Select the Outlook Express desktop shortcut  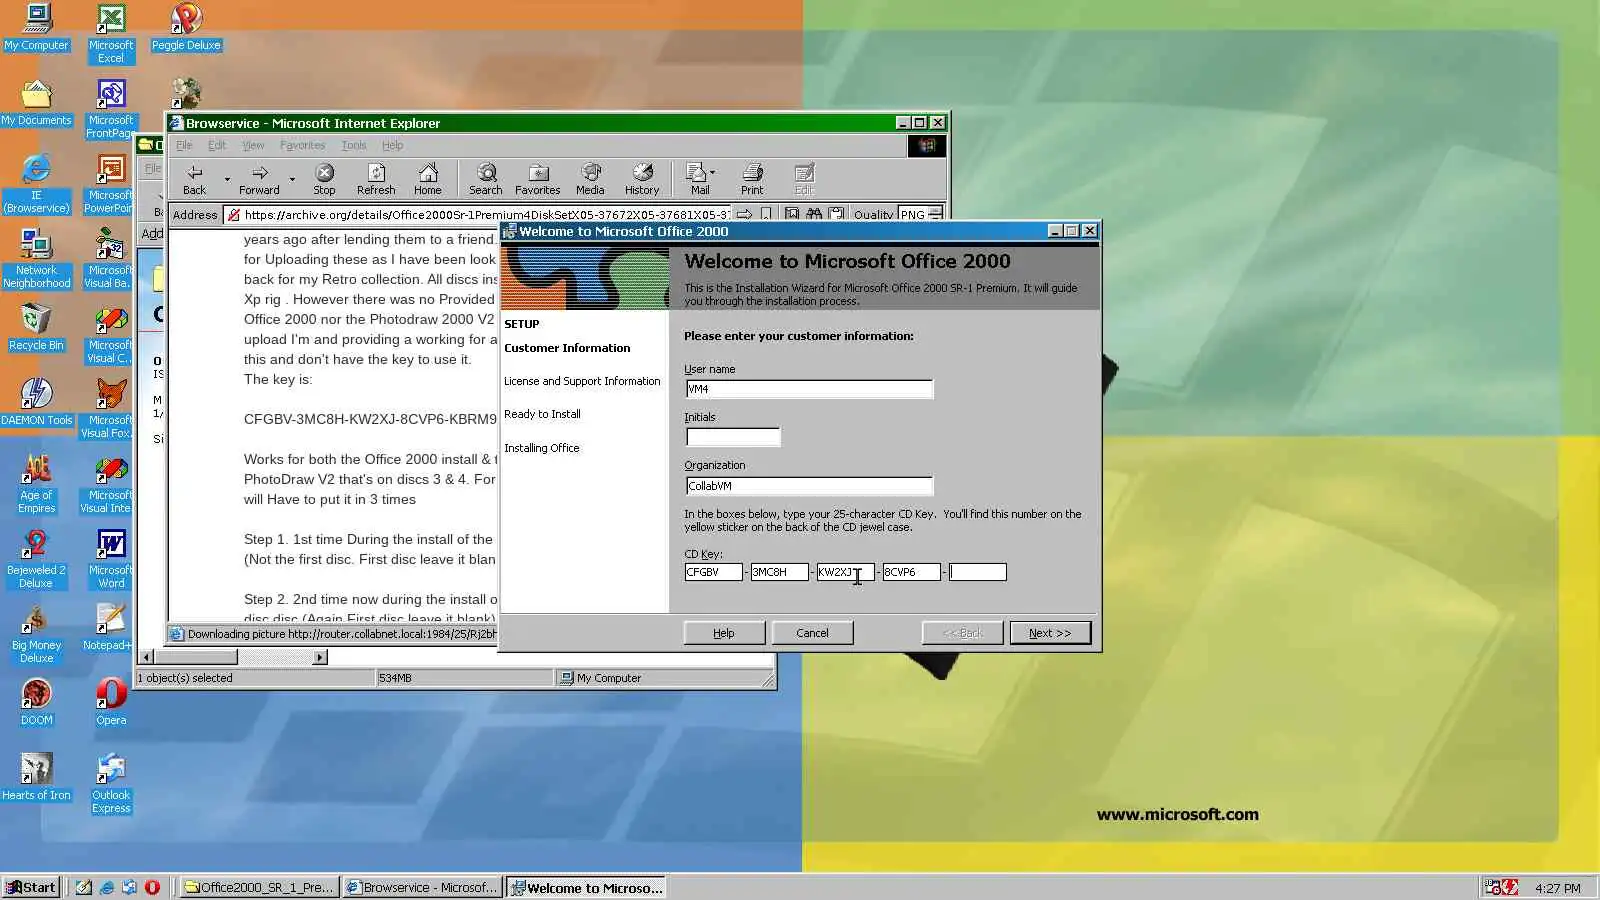(x=111, y=784)
